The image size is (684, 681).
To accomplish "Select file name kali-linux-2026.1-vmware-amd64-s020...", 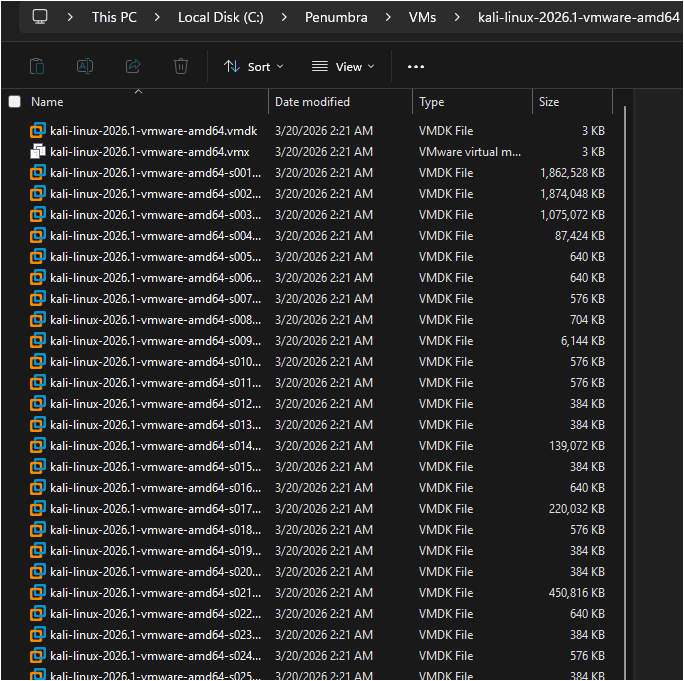I will click(x=155, y=571).
